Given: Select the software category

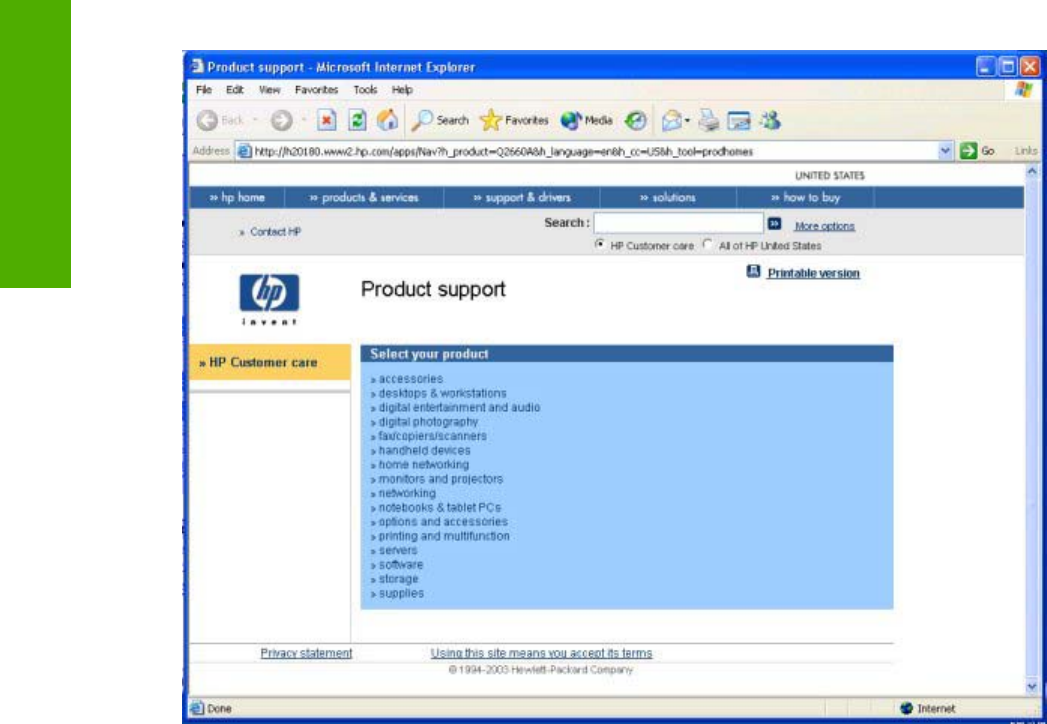Looking at the screenshot, I should click(x=401, y=565).
